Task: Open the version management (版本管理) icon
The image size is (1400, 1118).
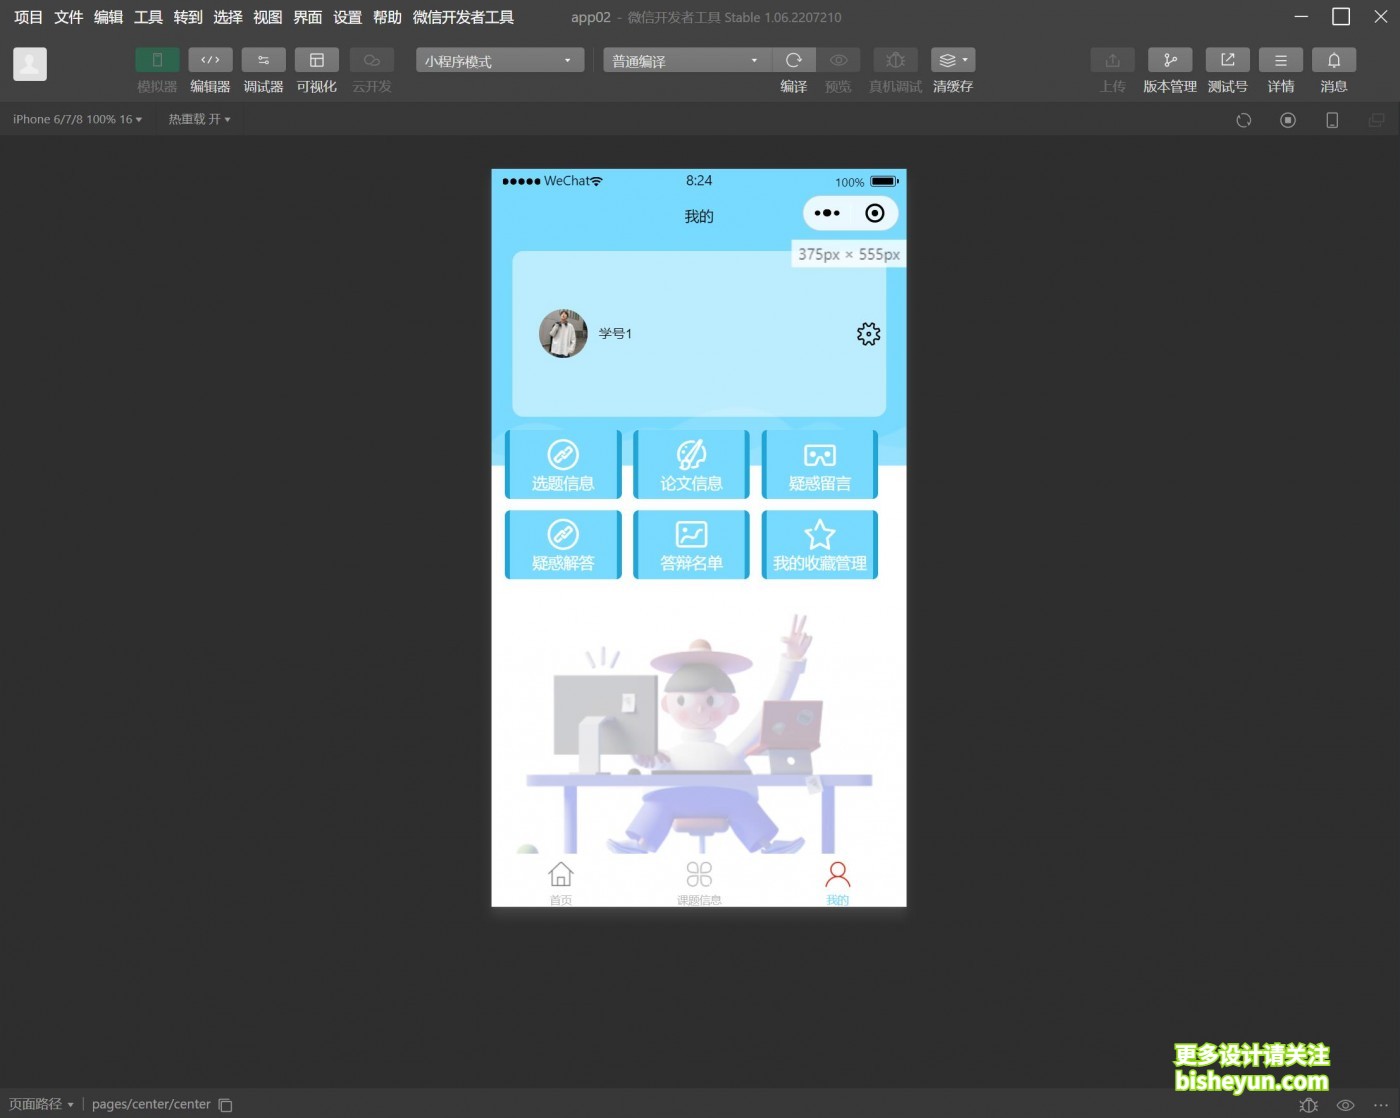Action: [1169, 61]
